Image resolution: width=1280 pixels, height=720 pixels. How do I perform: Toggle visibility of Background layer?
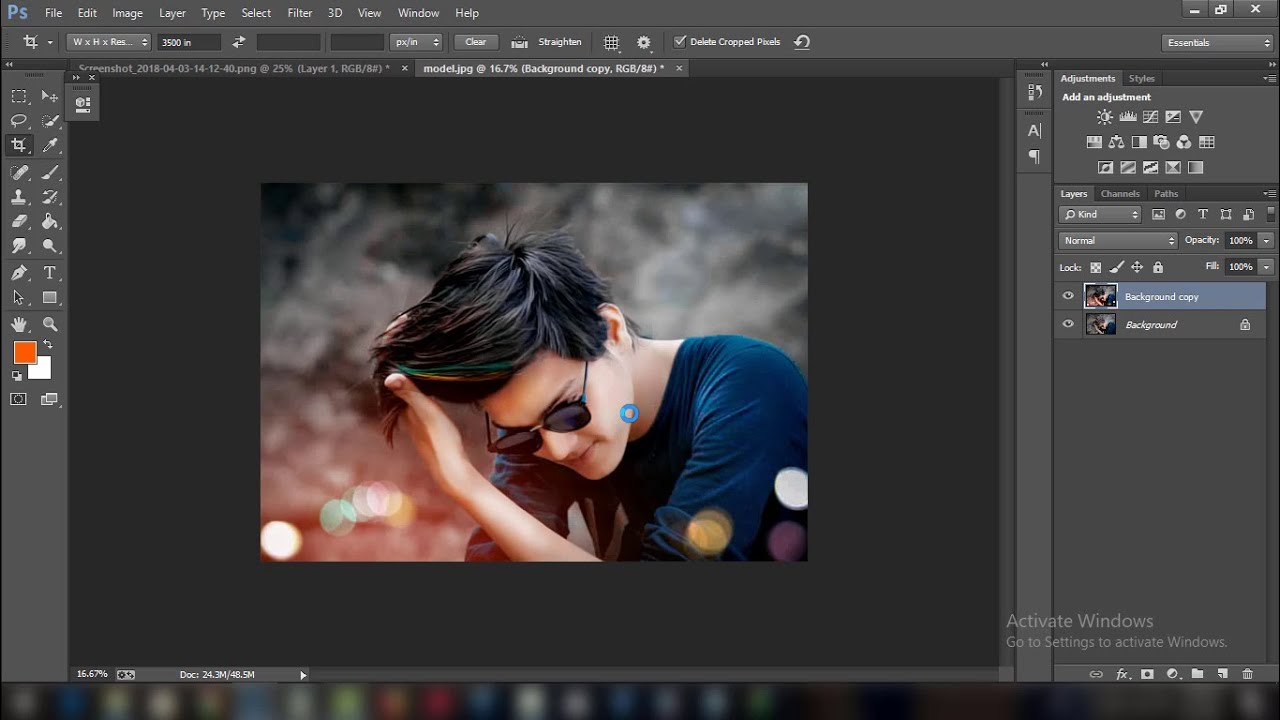(x=1068, y=324)
